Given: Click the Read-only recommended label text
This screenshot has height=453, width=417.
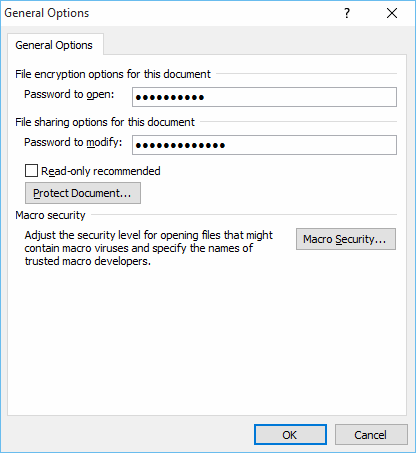Looking at the screenshot, I should point(101,171).
